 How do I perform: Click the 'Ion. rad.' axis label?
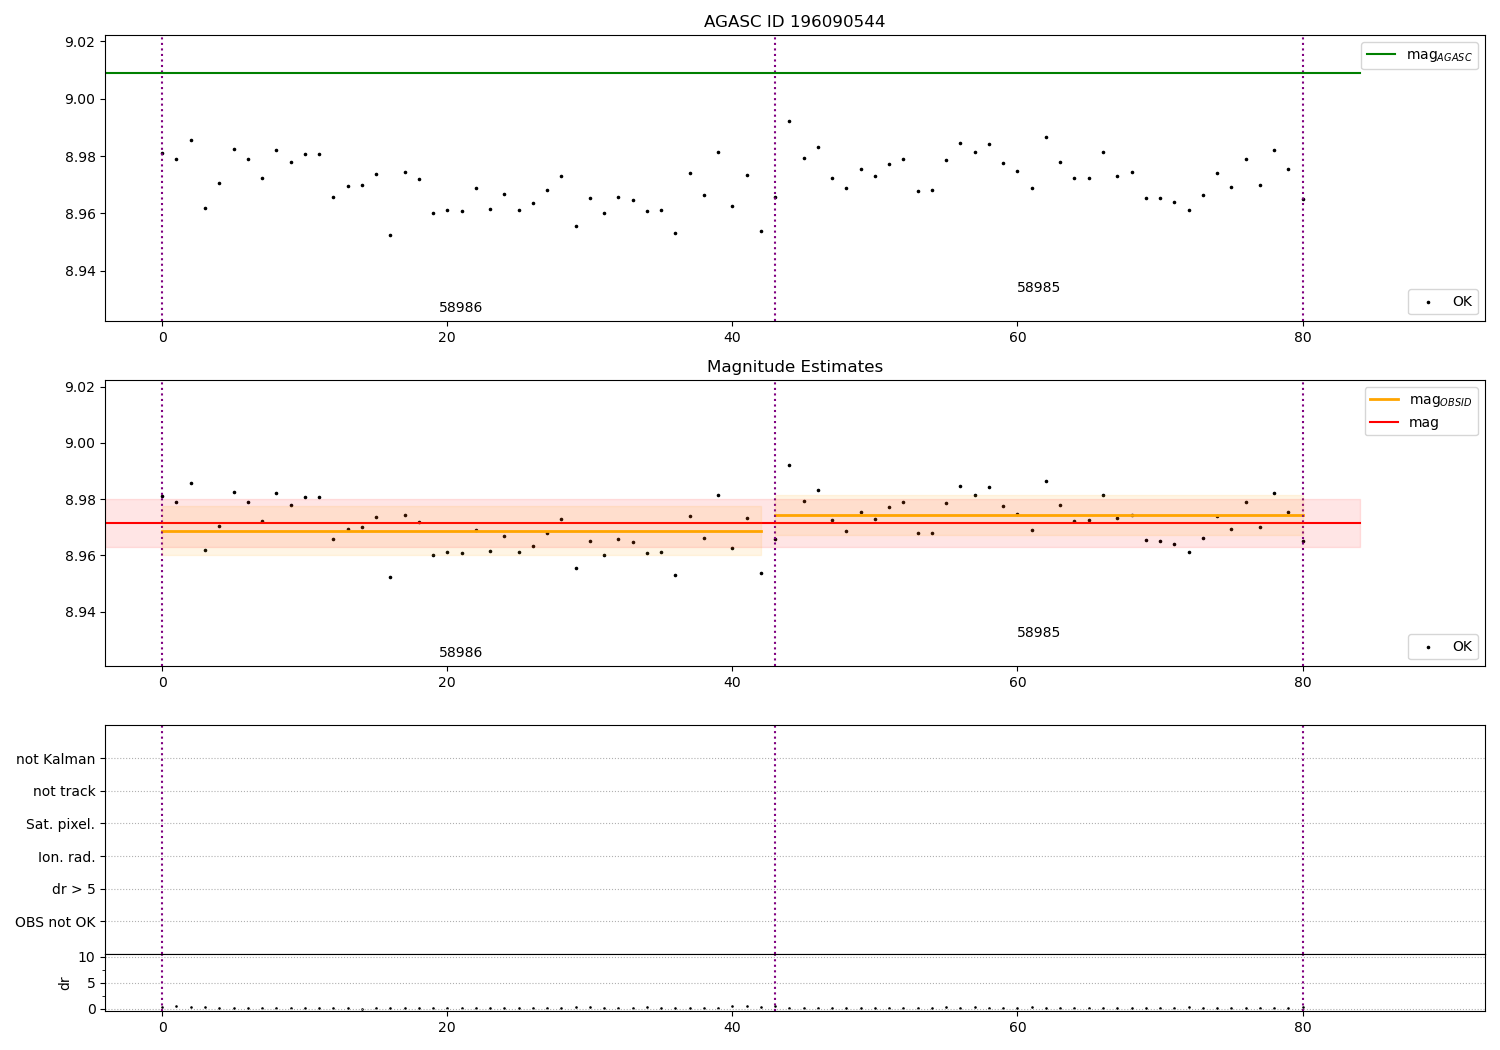pyautogui.click(x=67, y=857)
